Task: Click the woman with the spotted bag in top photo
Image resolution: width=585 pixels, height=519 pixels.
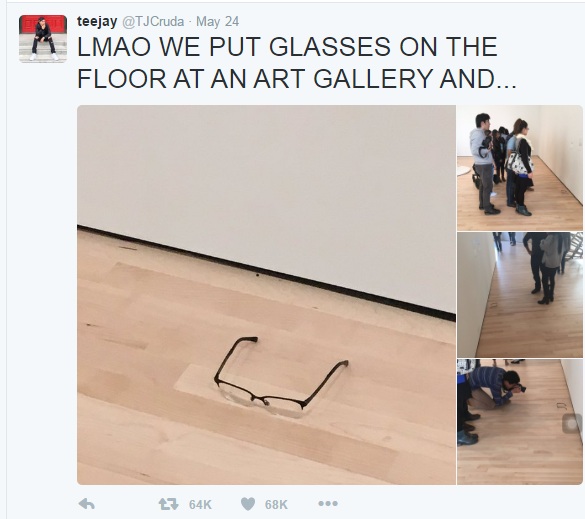Action: pos(521,167)
